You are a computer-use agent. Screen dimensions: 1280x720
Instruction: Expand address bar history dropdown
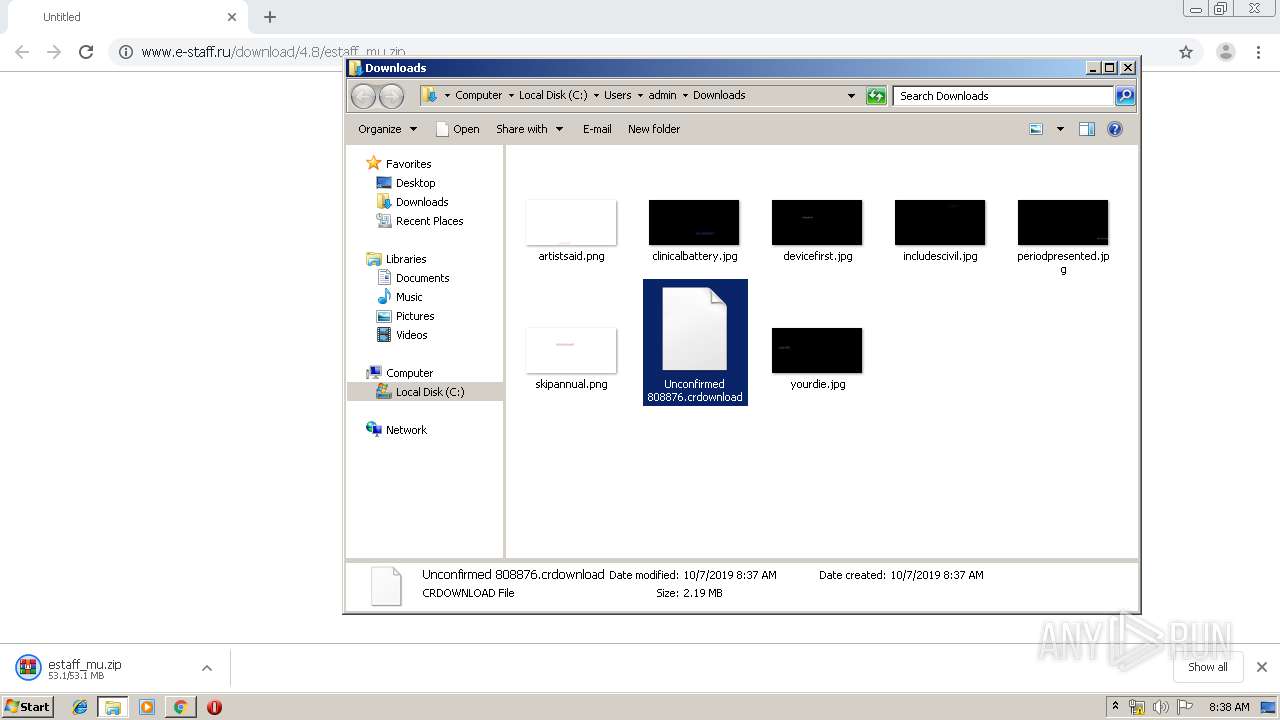[851, 96]
